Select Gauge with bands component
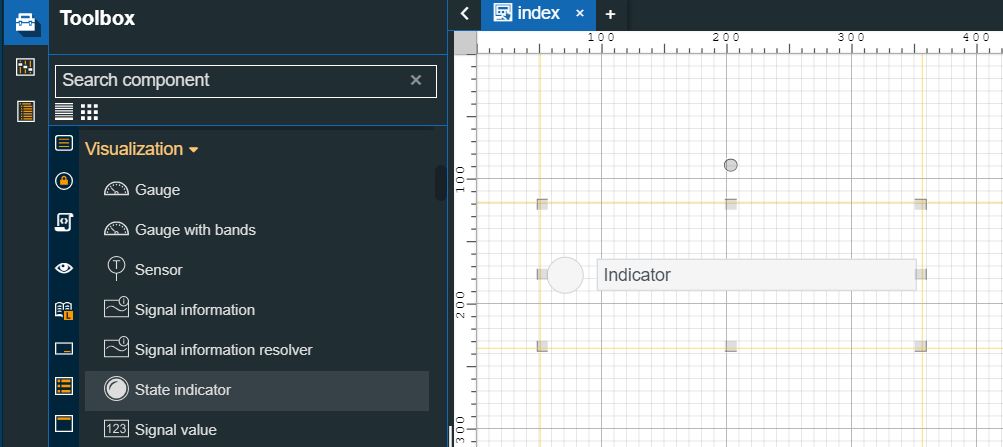1003x447 pixels. [x=195, y=230]
